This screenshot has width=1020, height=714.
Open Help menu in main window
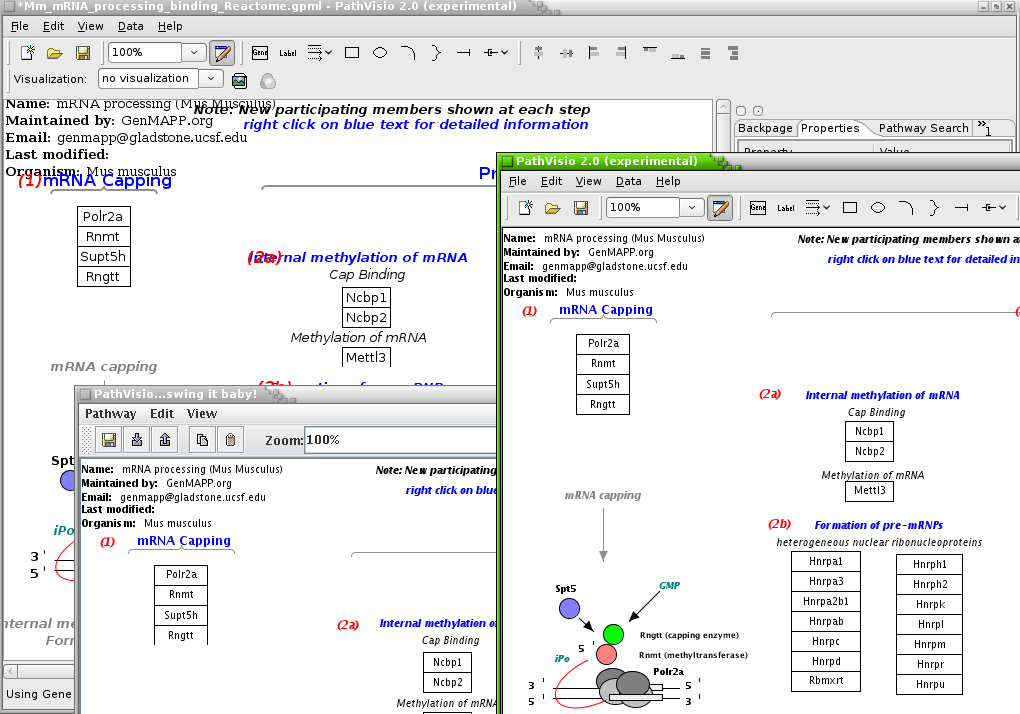tap(170, 26)
